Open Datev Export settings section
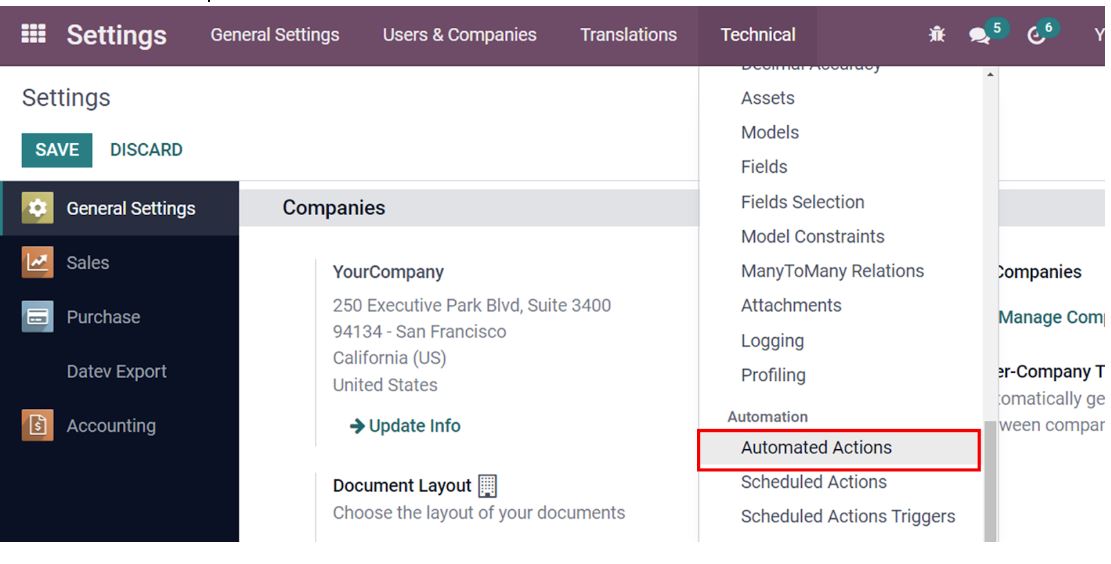 [116, 372]
